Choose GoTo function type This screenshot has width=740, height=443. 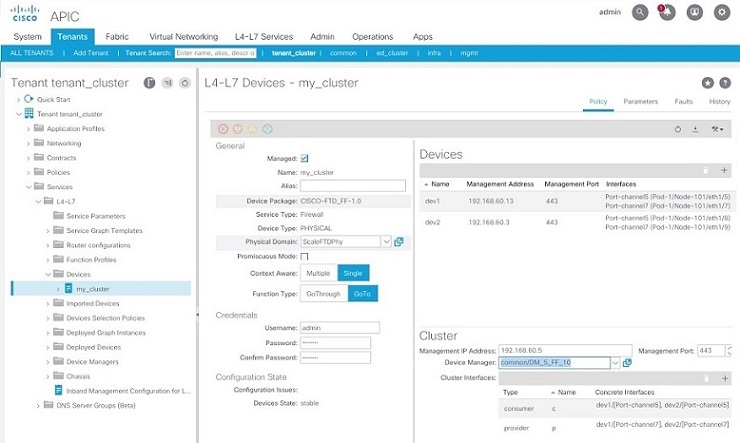click(x=362, y=293)
